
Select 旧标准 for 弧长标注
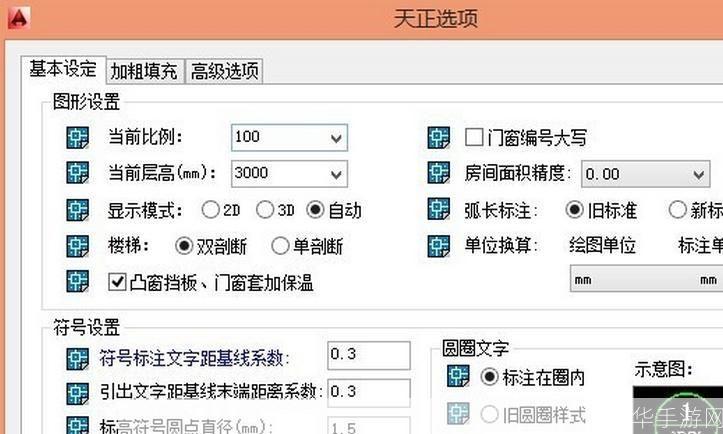click(575, 210)
